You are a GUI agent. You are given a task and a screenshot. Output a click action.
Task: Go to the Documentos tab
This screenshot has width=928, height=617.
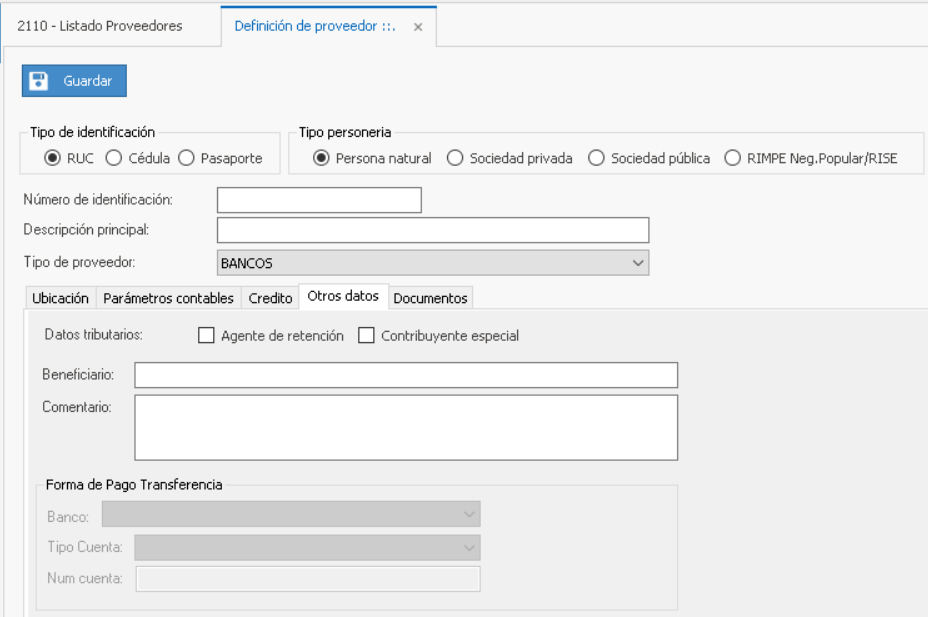[x=430, y=298]
